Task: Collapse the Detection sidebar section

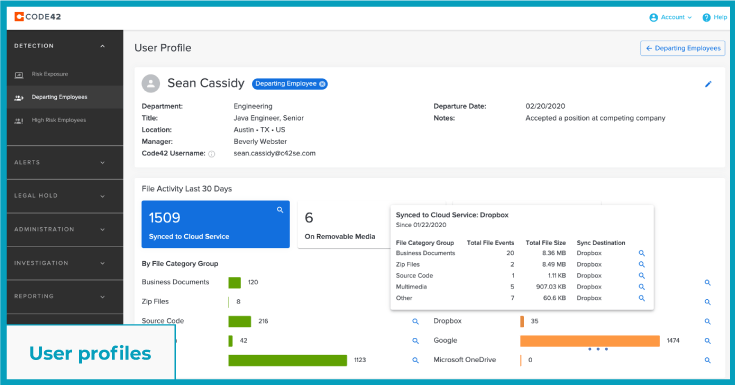Action: tap(102, 46)
